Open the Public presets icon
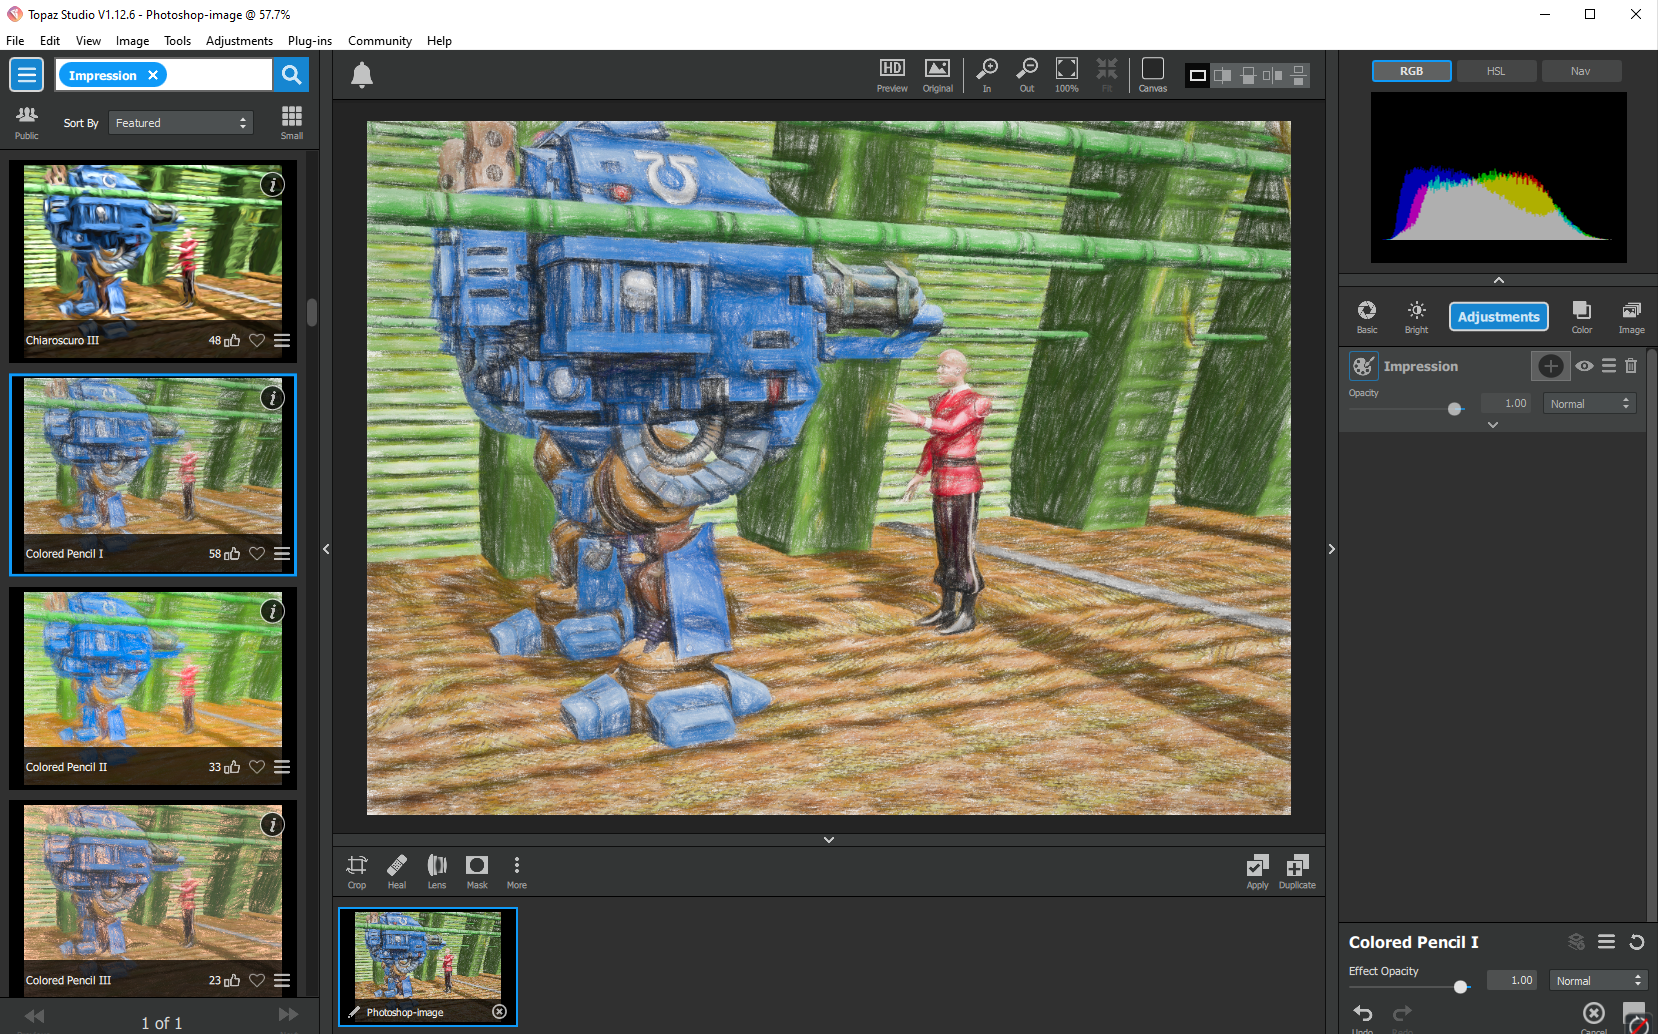The width and height of the screenshot is (1658, 1034). [27, 122]
